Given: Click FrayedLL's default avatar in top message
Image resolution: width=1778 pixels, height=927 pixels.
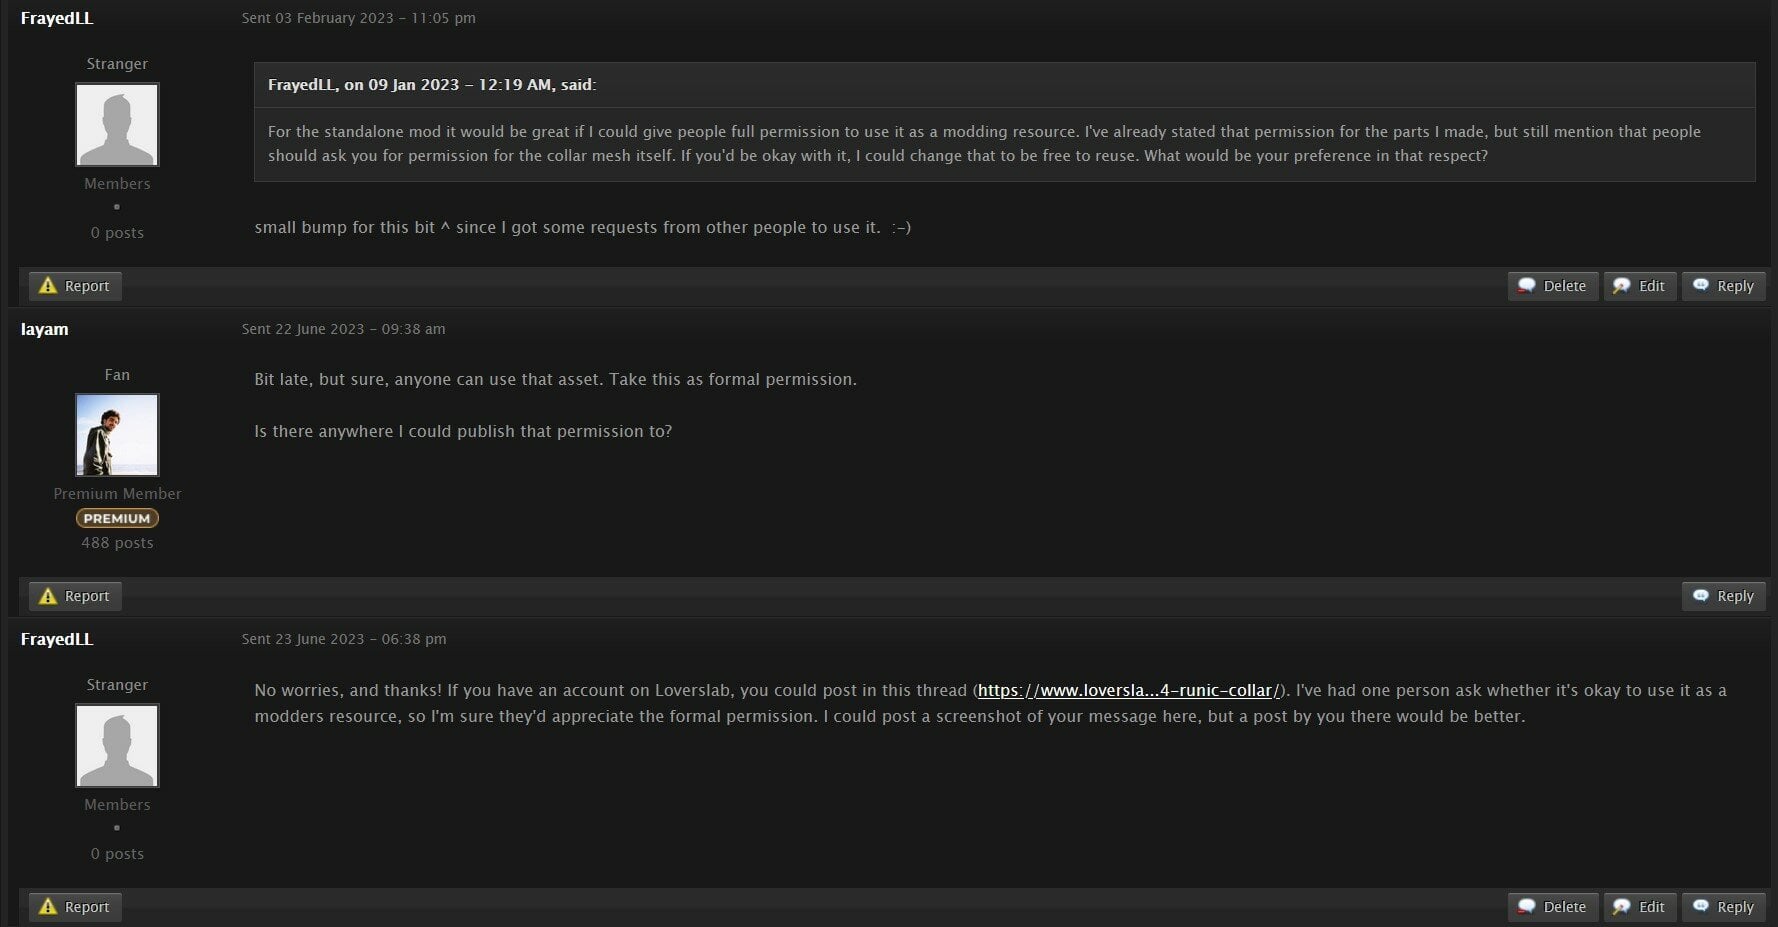Looking at the screenshot, I should click(117, 124).
